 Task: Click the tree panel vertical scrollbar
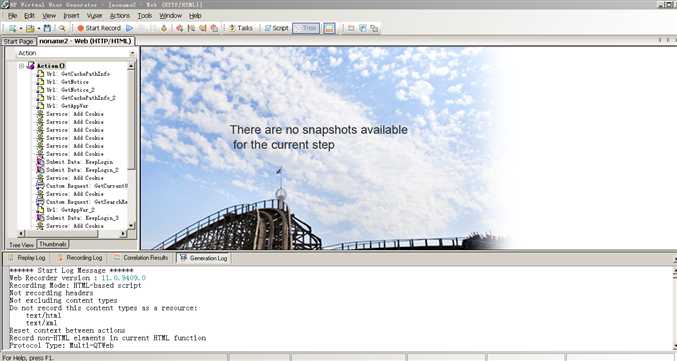[x=131, y=146]
